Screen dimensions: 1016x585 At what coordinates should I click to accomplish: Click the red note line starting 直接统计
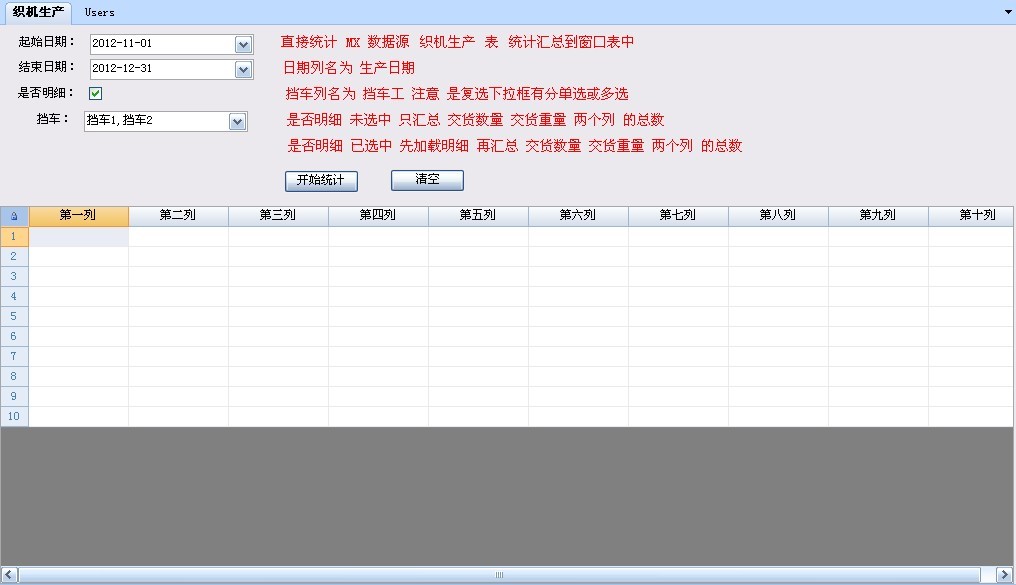click(x=457, y=42)
